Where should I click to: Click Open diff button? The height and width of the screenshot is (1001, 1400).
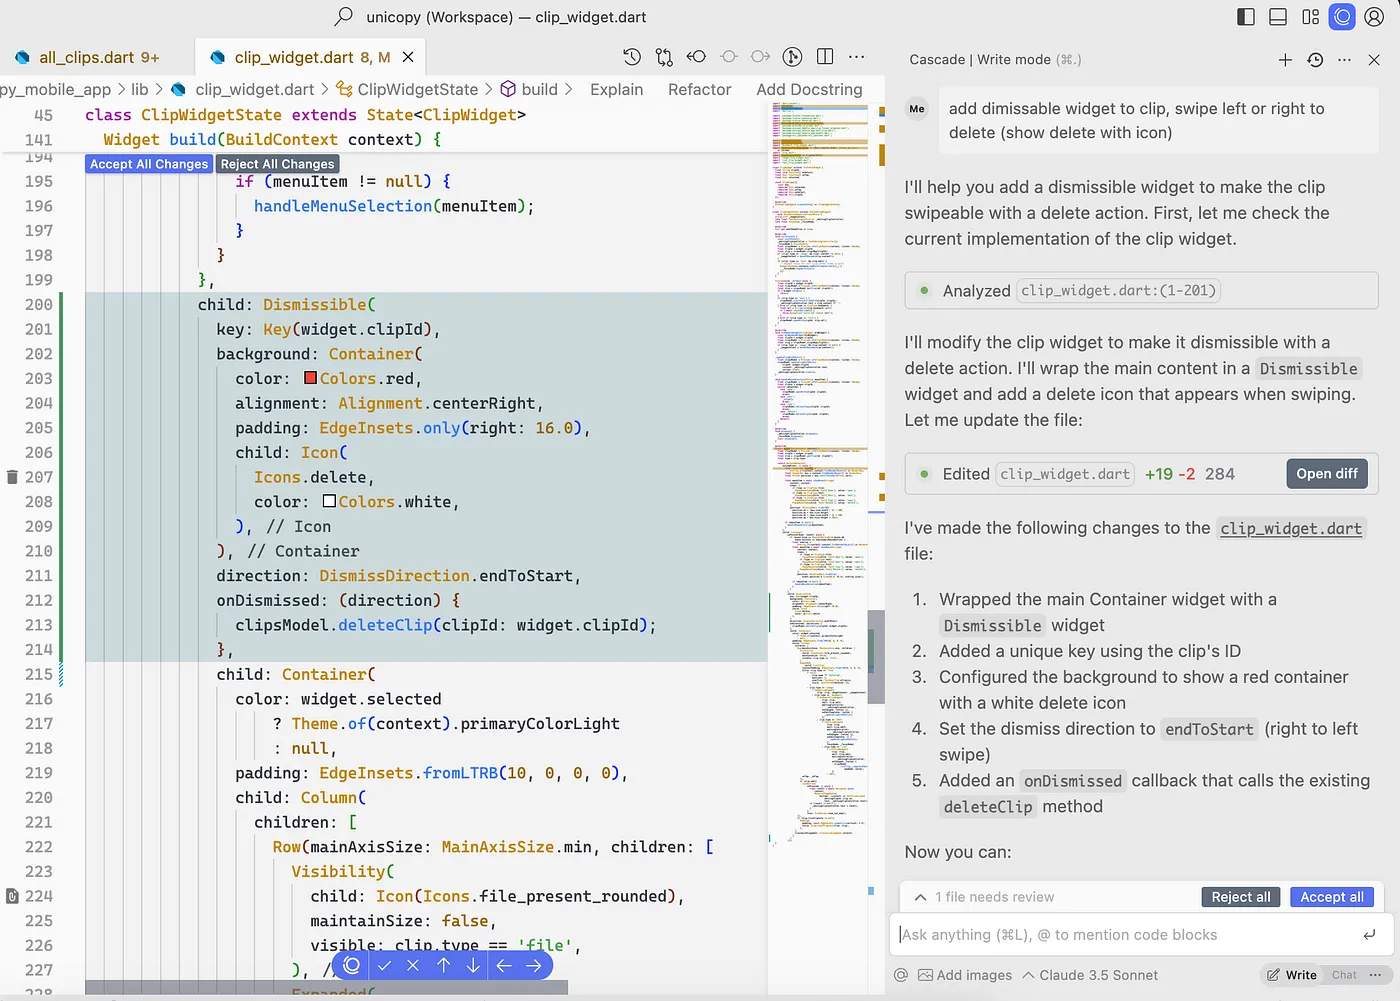tap(1327, 474)
